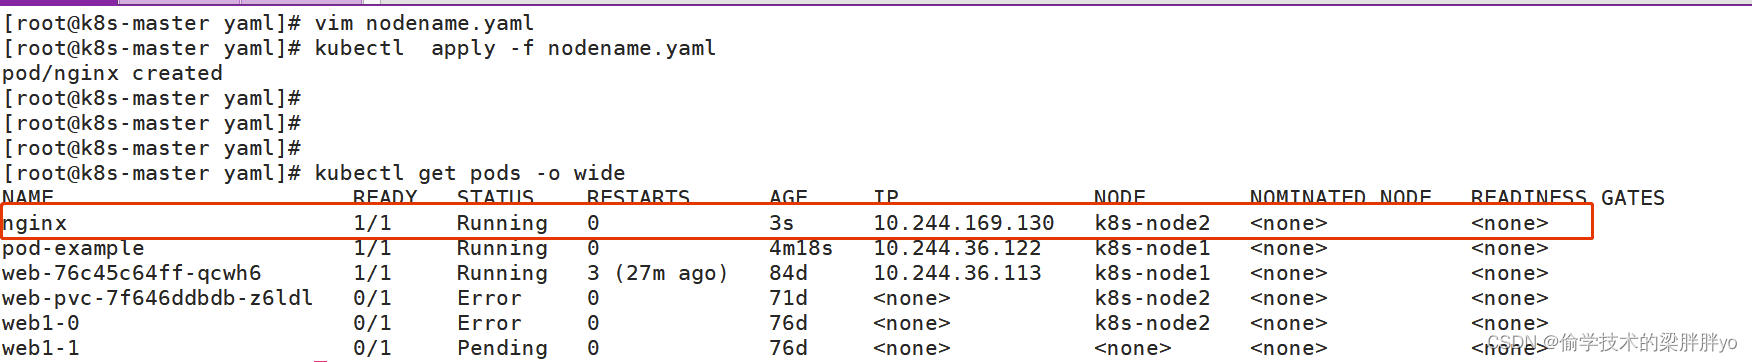Click the READY value 0/1 of web1-1
This screenshot has height=362, width=1752.
coord(372,348)
